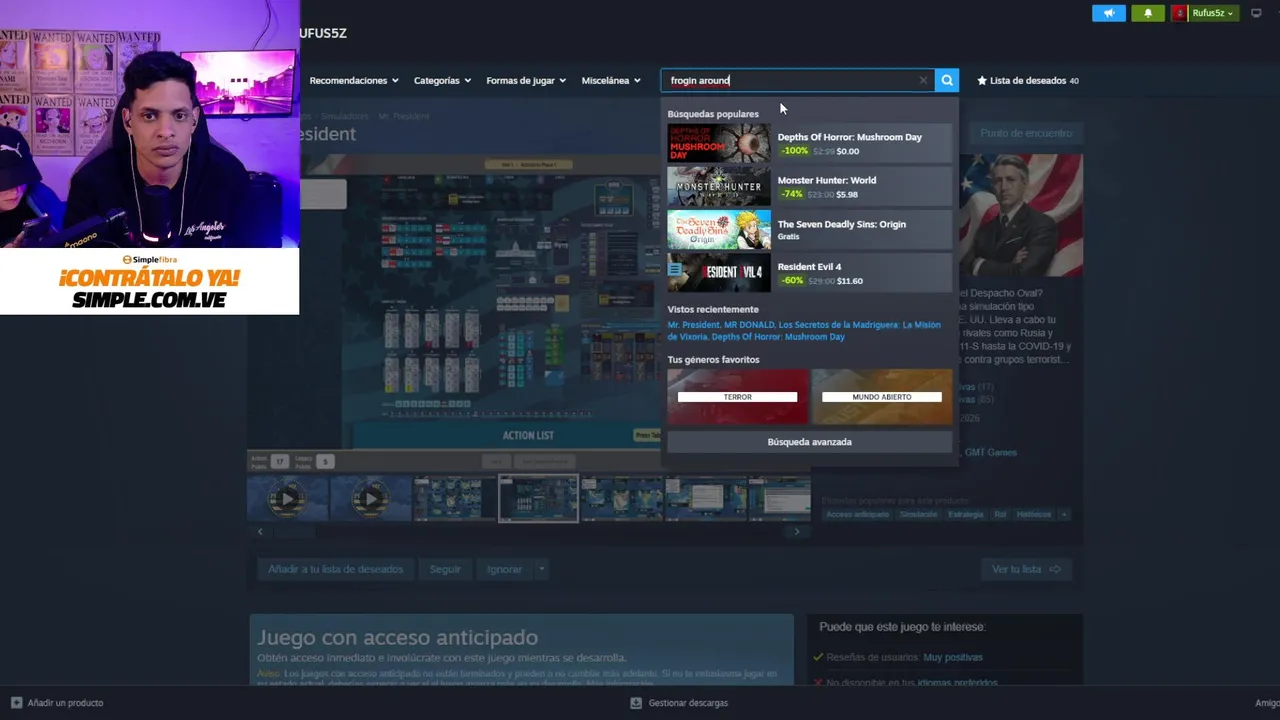This screenshot has width=1280, height=720.
Task: Click the Big Picture mode monitor icon
Action: click(x=1256, y=13)
